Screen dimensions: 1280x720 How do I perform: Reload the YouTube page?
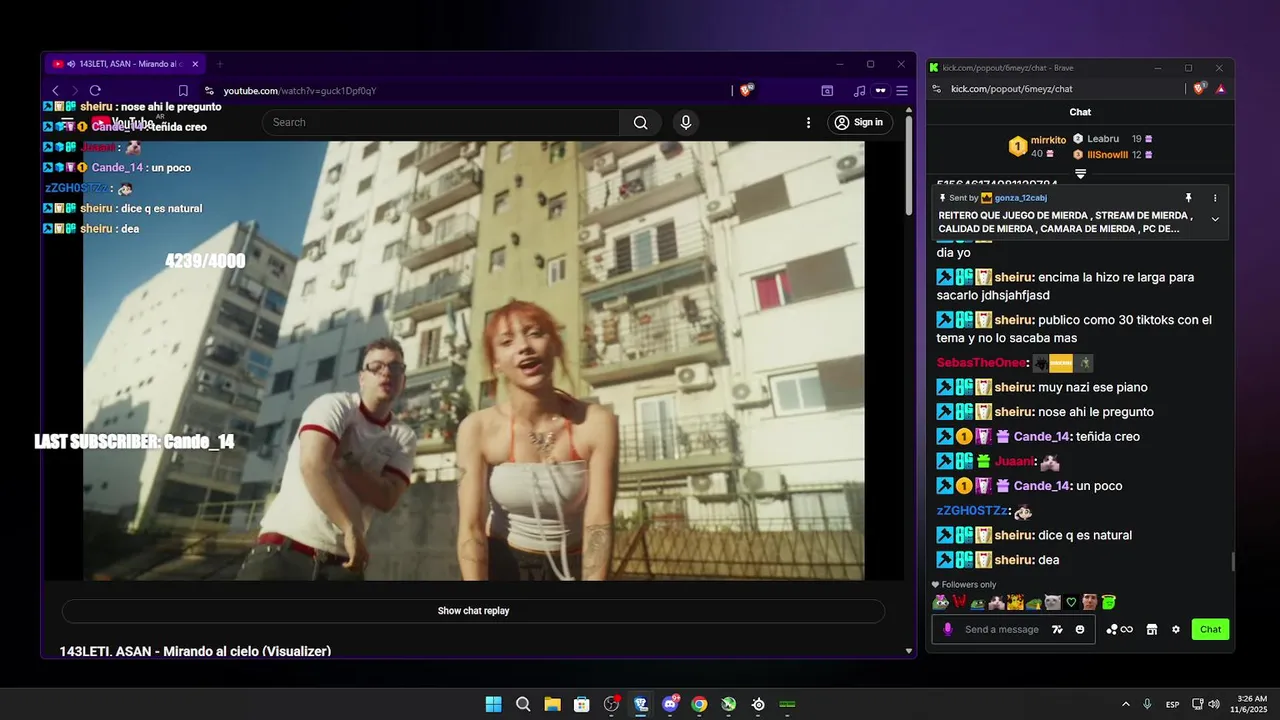click(95, 90)
